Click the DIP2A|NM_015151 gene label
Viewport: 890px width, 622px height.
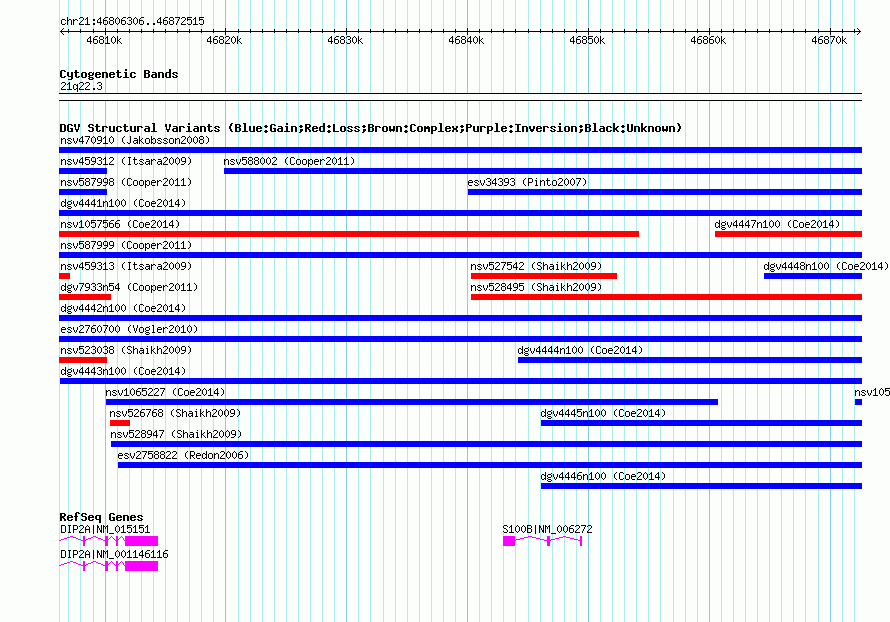tap(105, 529)
